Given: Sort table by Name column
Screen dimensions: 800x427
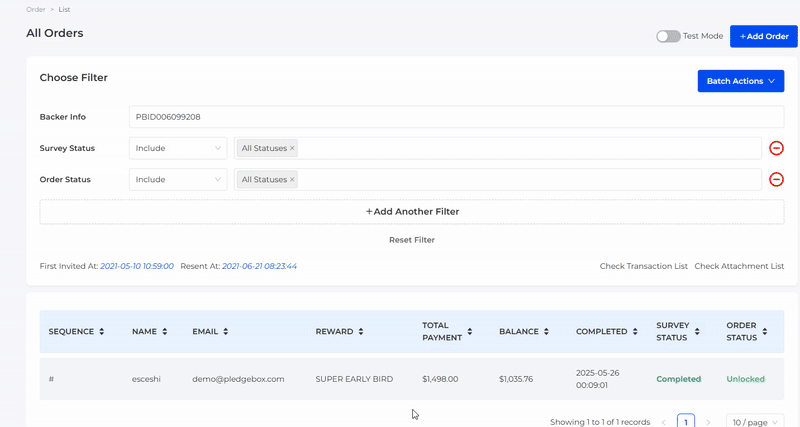Looking at the screenshot, I should point(164,331).
